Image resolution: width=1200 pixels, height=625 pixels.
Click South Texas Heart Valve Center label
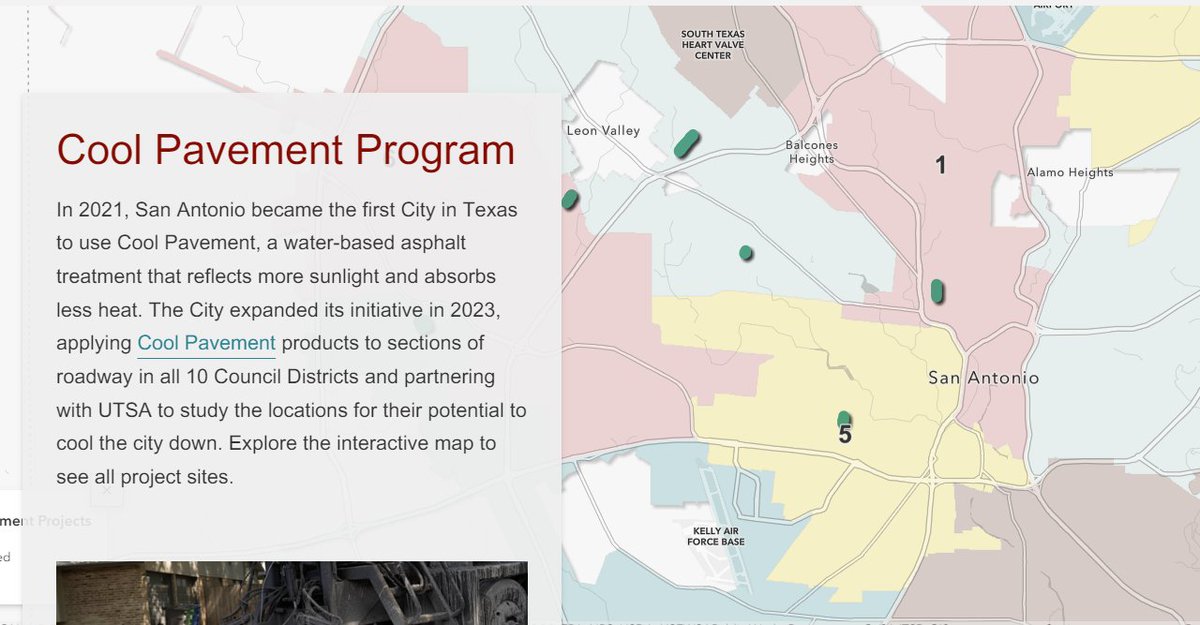click(x=713, y=45)
